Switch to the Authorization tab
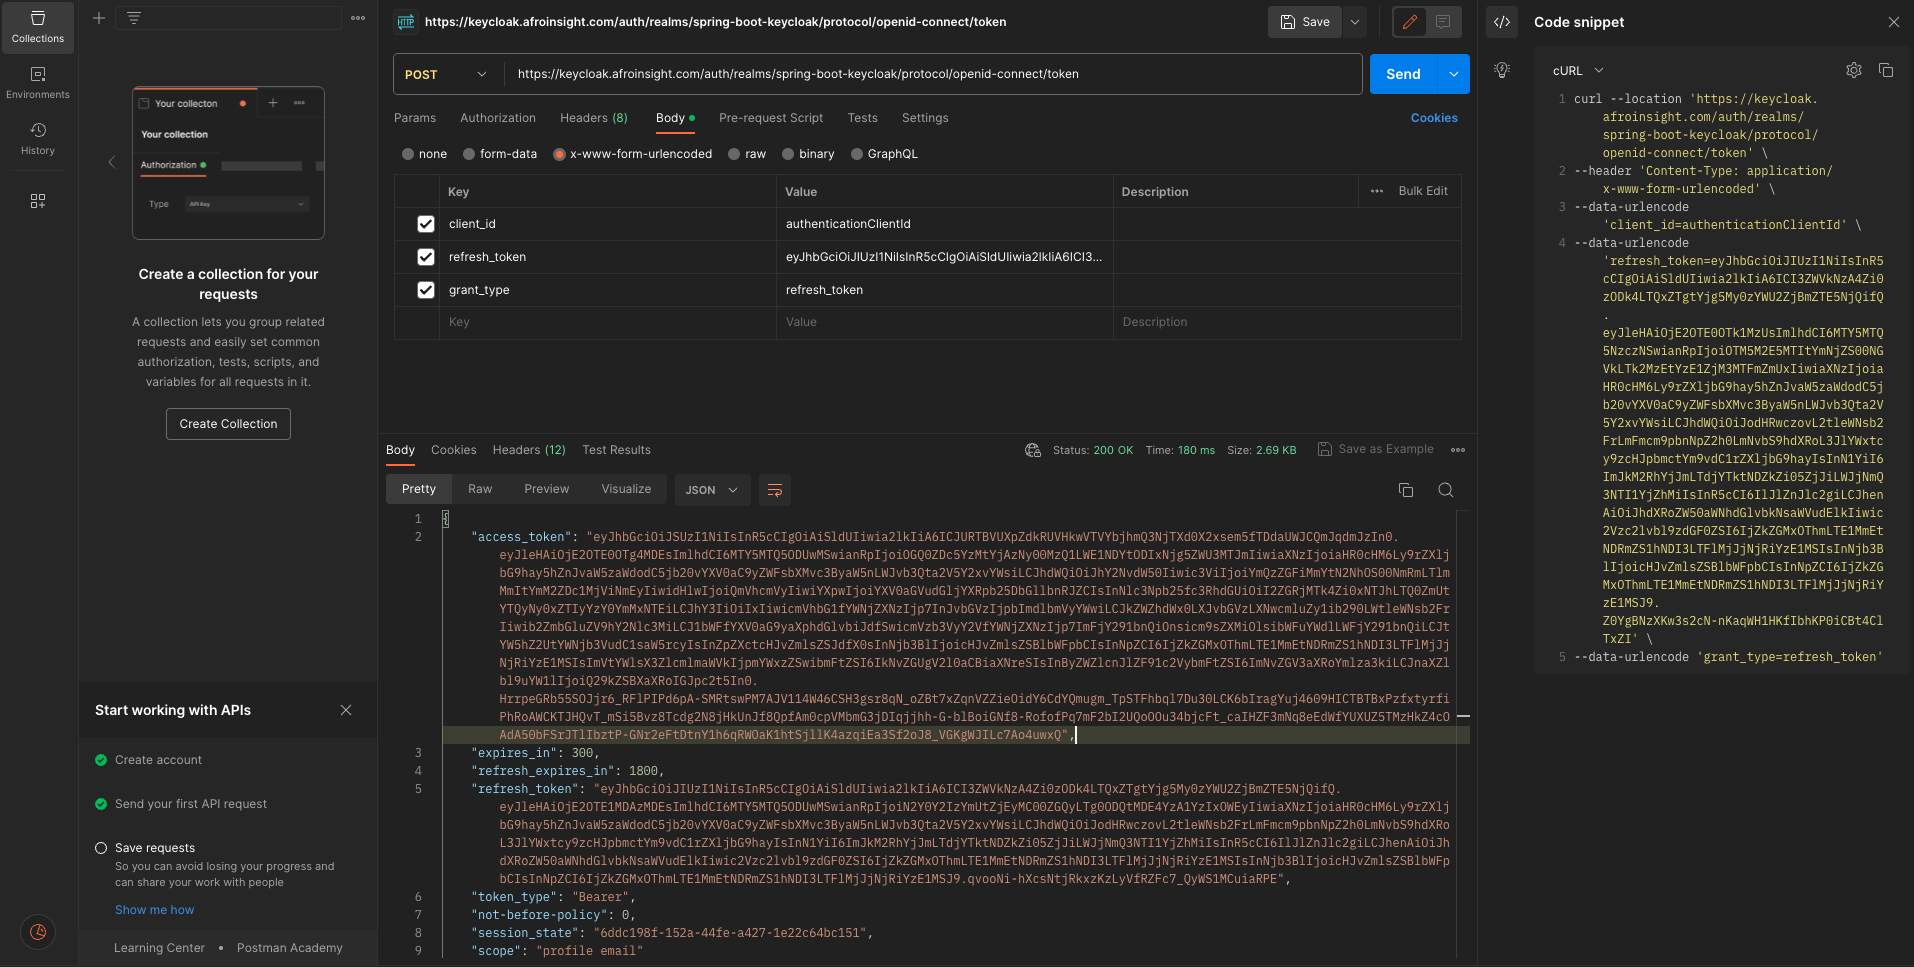This screenshot has width=1914, height=967. tap(498, 118)
